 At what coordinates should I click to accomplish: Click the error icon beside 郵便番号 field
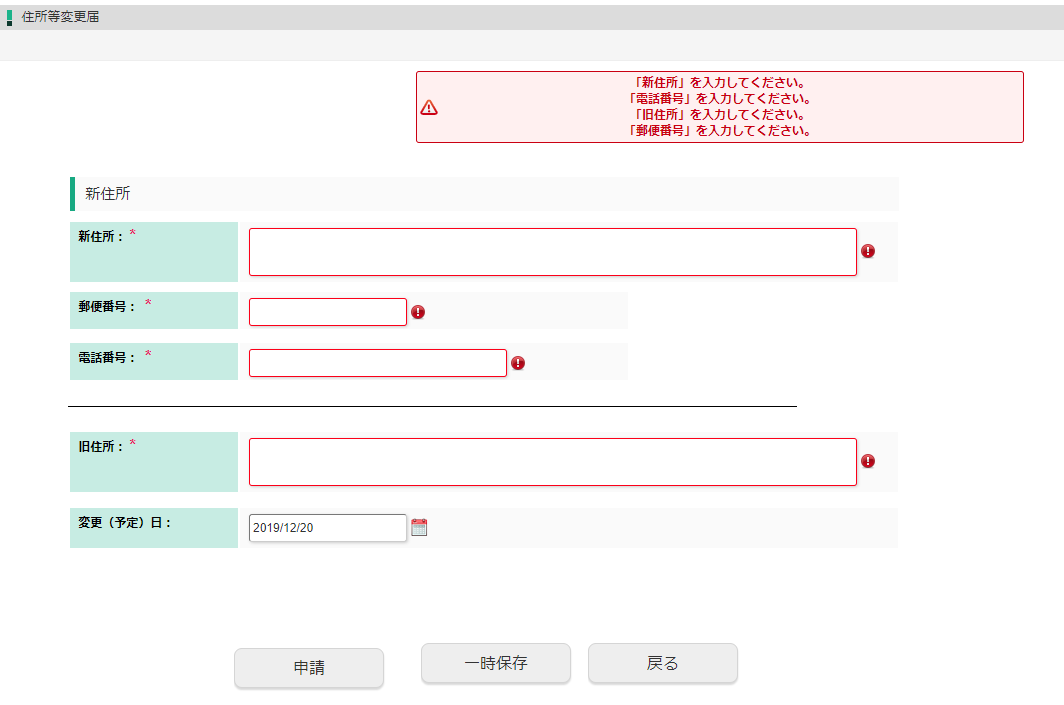(418, 312)
